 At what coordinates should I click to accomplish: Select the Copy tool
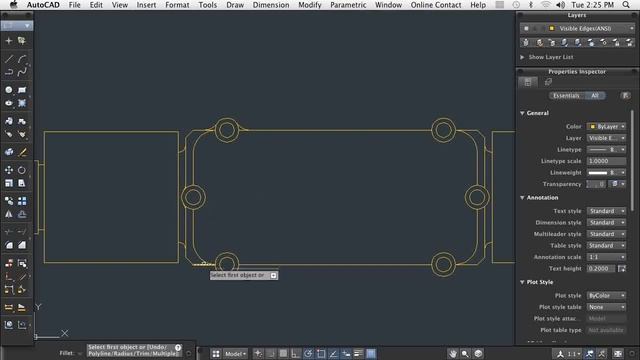point(9,201)
